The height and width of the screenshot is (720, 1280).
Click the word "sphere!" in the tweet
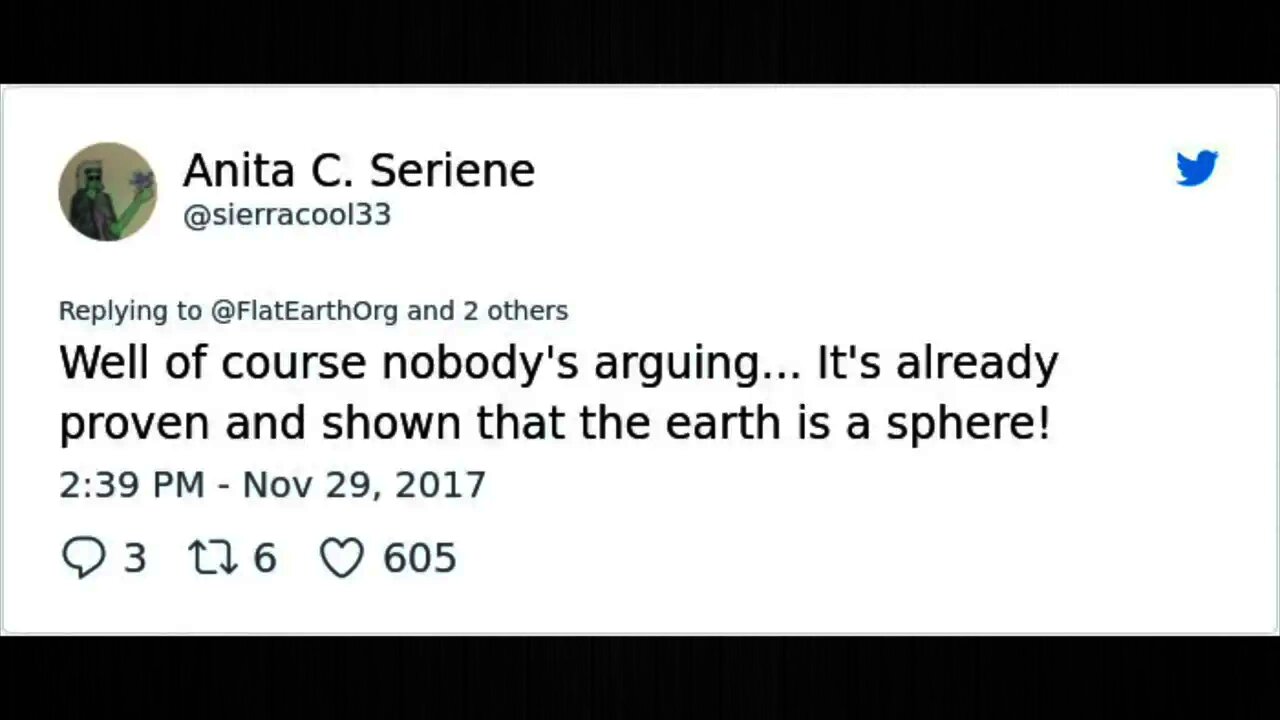click(966, 424)
